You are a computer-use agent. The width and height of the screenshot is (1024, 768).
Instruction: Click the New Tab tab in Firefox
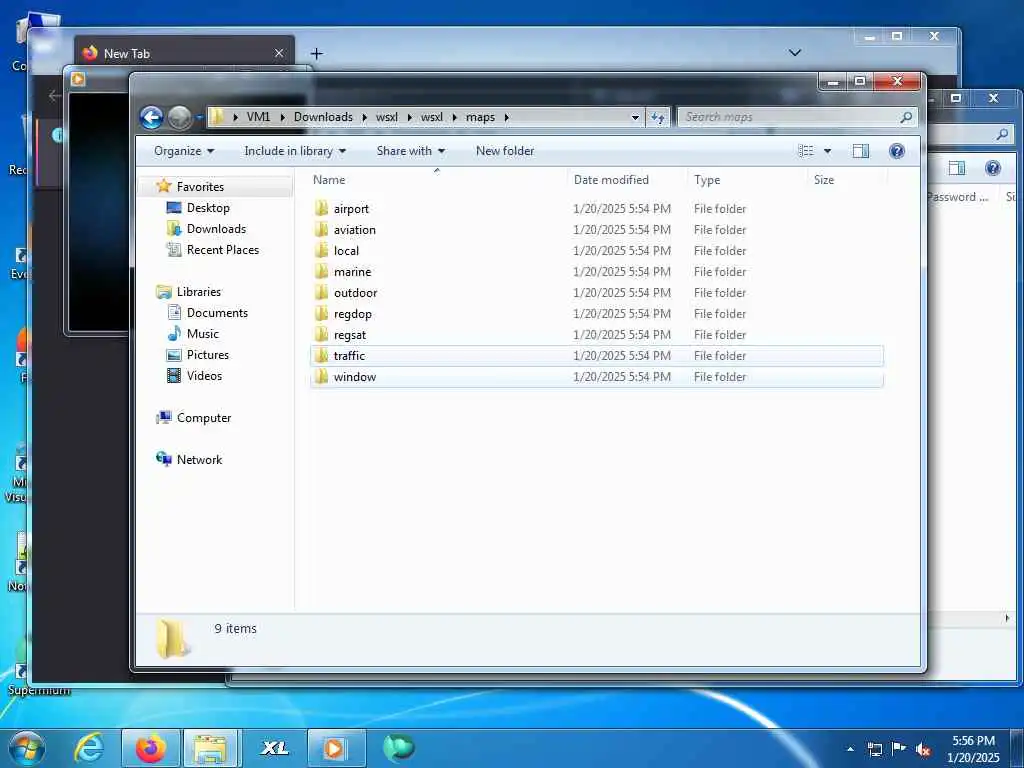185,52
